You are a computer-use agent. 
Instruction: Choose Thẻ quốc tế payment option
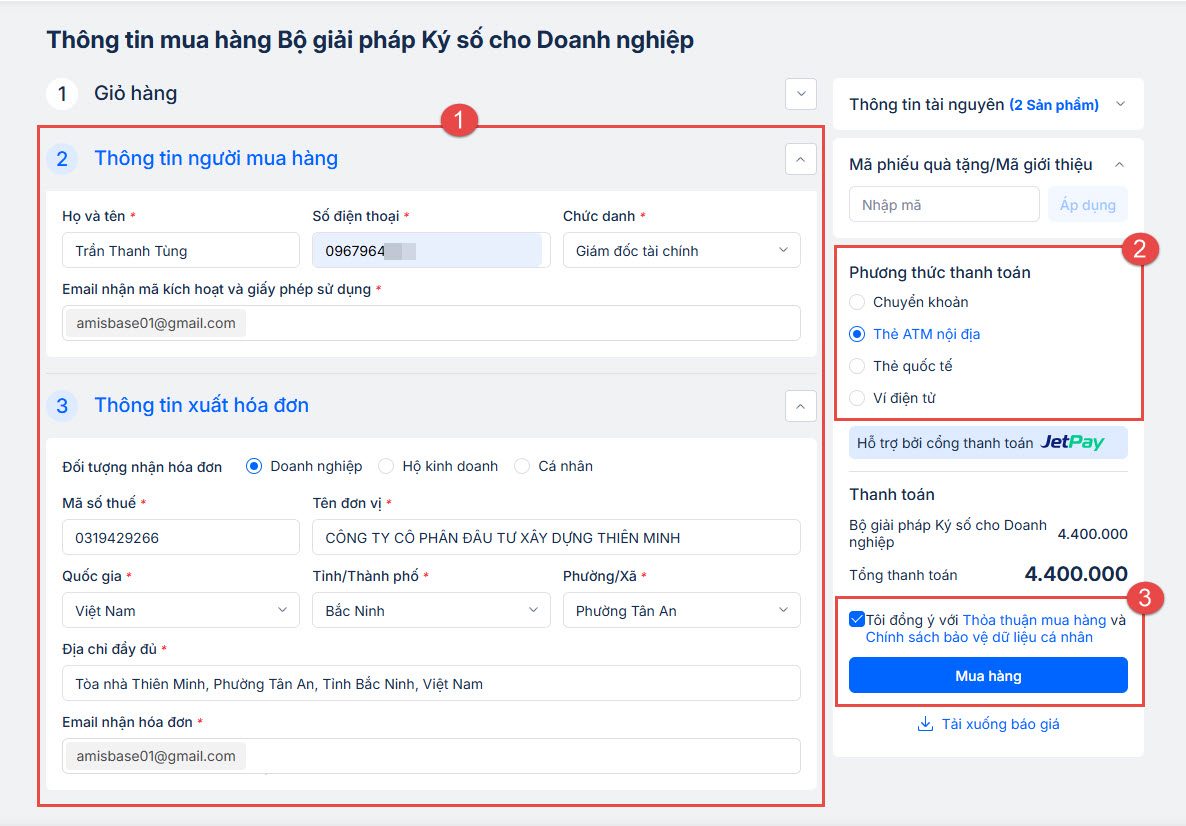click(x=857, y=366)
